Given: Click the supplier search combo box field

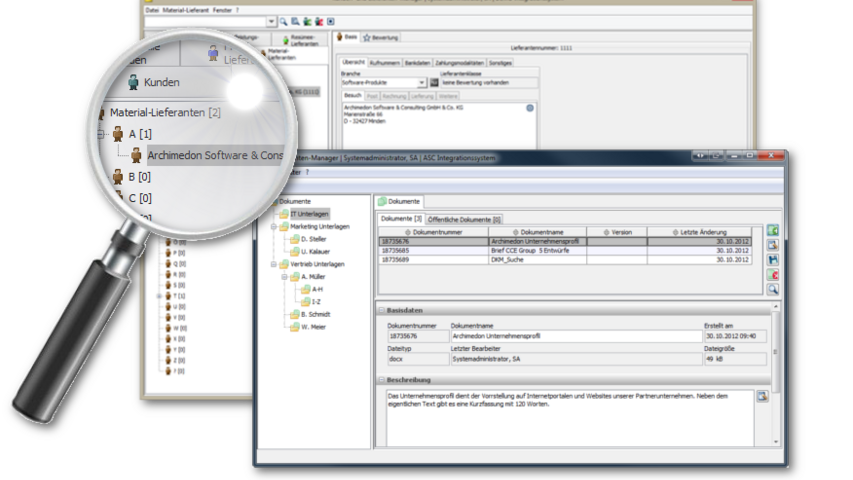Looking at the screenshot, I should [x=205, y=22].
